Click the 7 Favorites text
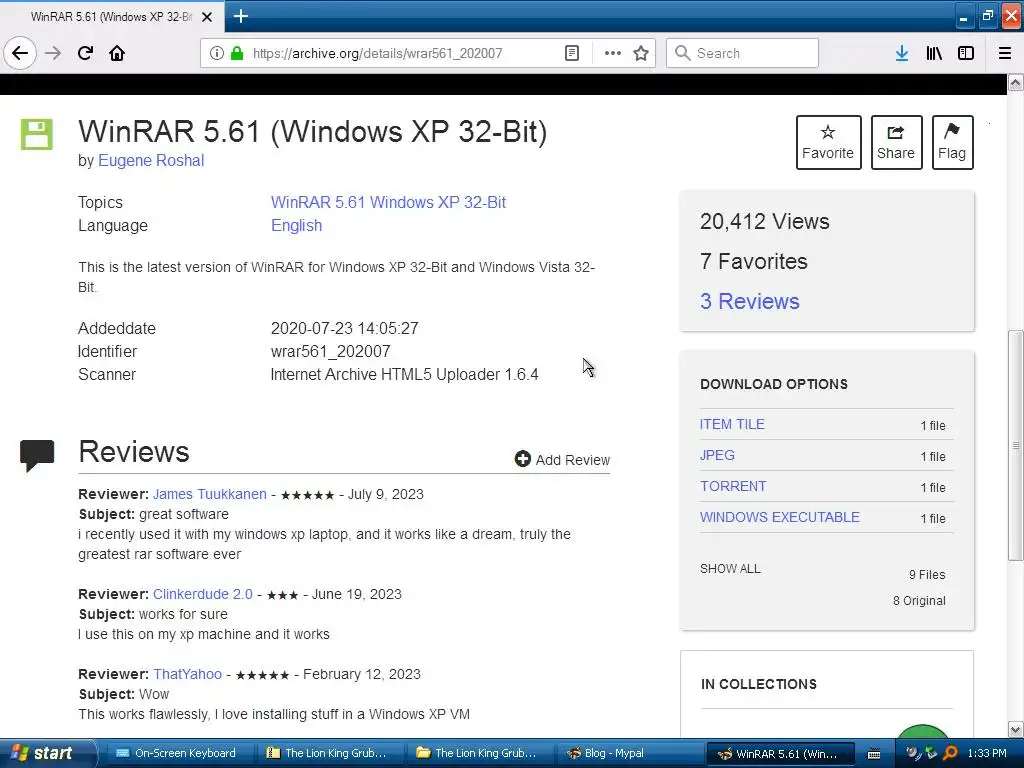Image resolution: width=1024 pixels, height=768 pixels. click(x=754, y=261)
